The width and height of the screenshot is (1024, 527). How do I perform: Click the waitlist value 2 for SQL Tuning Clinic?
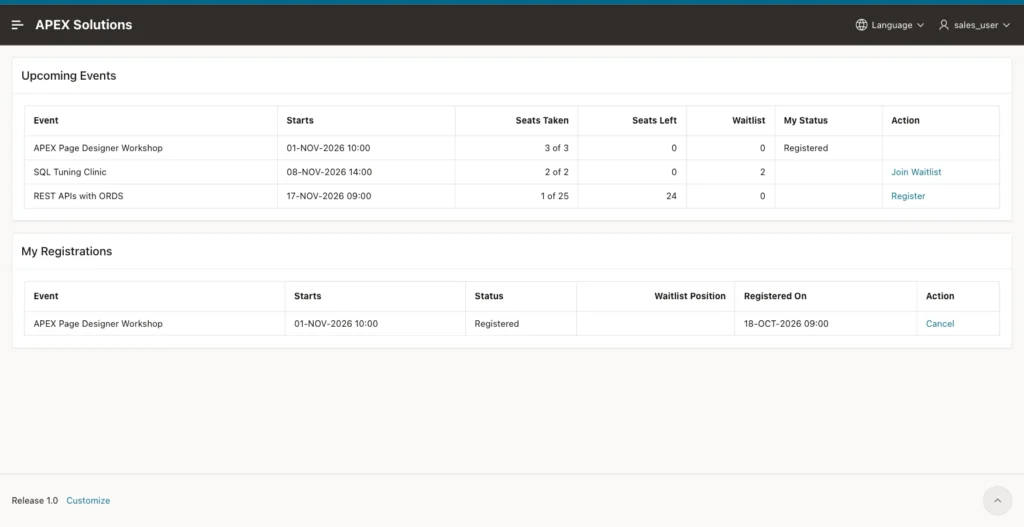click(x=762, y=172)
